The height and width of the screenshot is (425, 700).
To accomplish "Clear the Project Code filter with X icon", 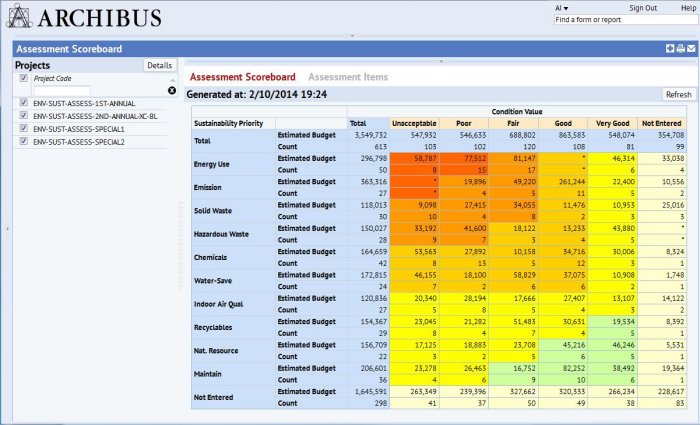I will pos(171,90).
